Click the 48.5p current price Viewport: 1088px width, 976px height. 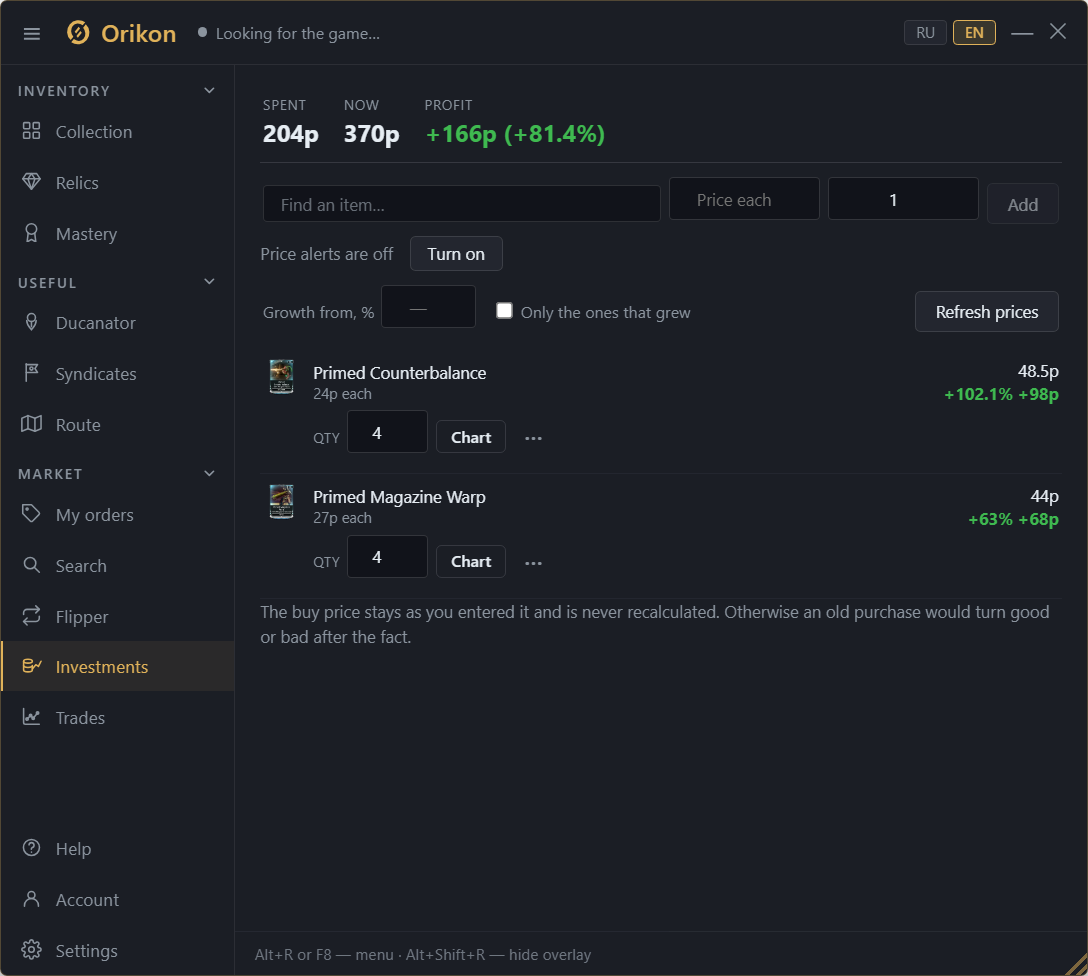(1037, 371)
